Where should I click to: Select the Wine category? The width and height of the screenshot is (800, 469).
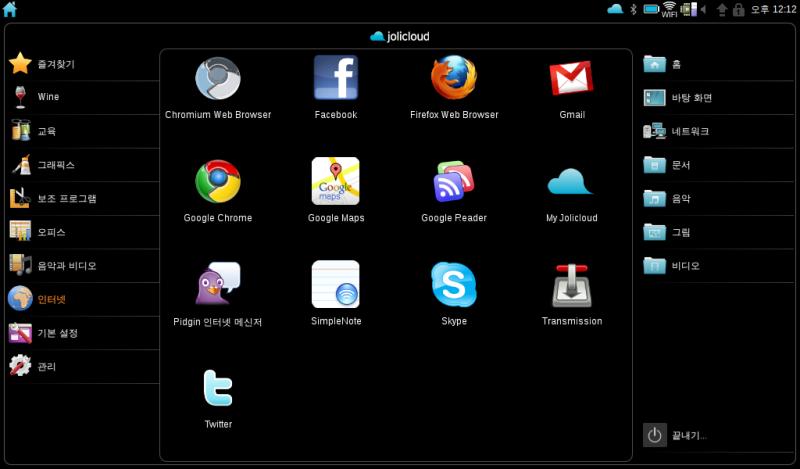point(83,97)
